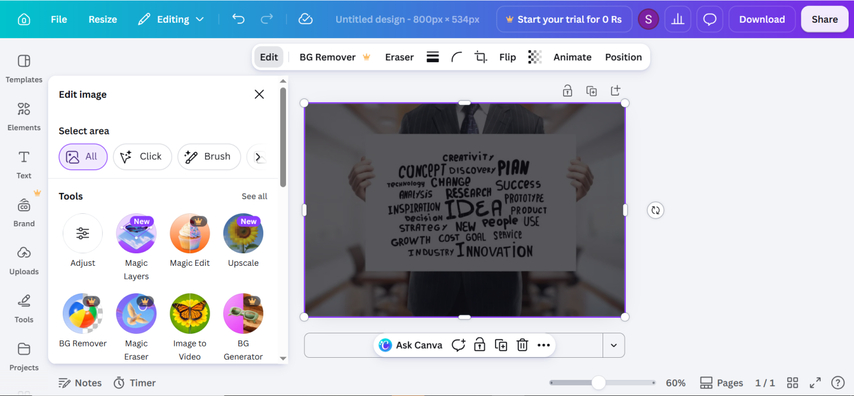Click the Share button
The image size is (854, 396).
coord(825,20)
